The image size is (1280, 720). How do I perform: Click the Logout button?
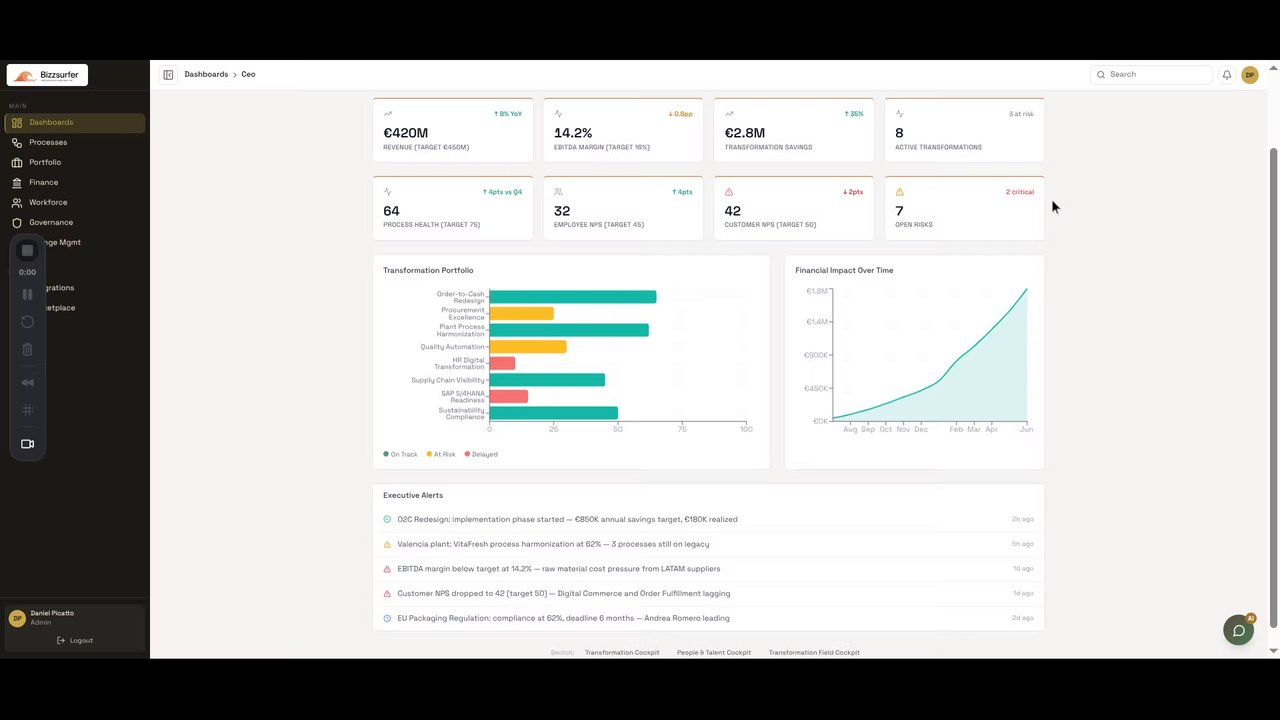[x=75, y=640]
